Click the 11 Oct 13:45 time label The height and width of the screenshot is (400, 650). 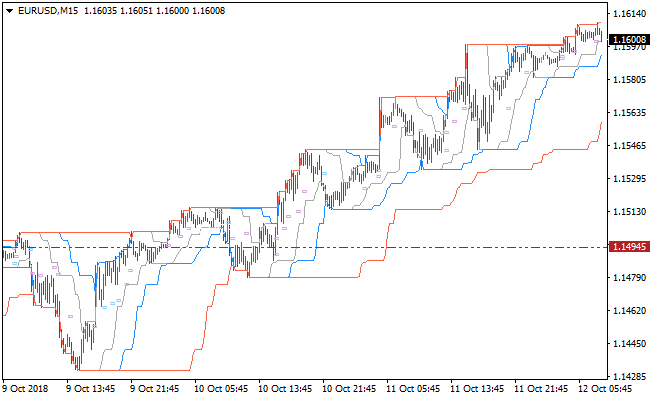tap(478, 389)
